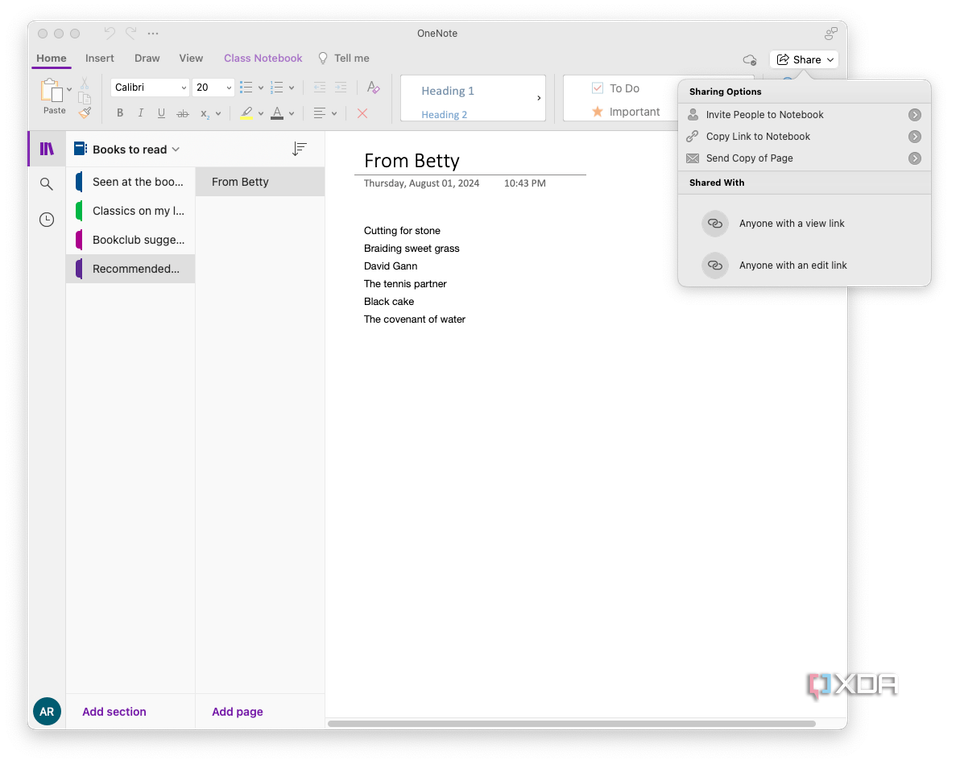Open the notebooks sidebar bookshelf icon
Viewport: 960px width, 763px height.
(x=46, y=148)
